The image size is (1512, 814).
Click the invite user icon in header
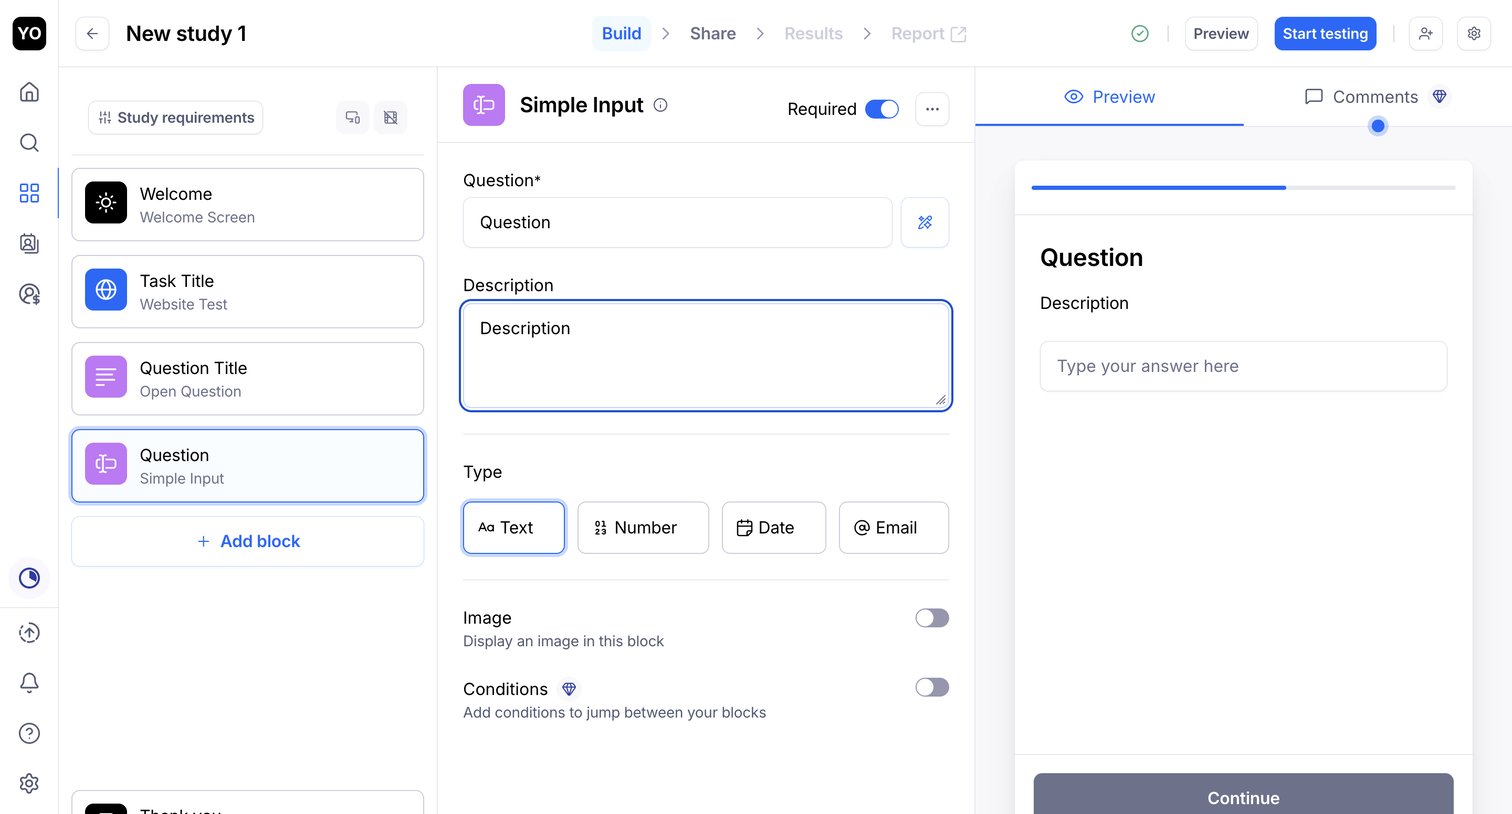click(1426, 33)
